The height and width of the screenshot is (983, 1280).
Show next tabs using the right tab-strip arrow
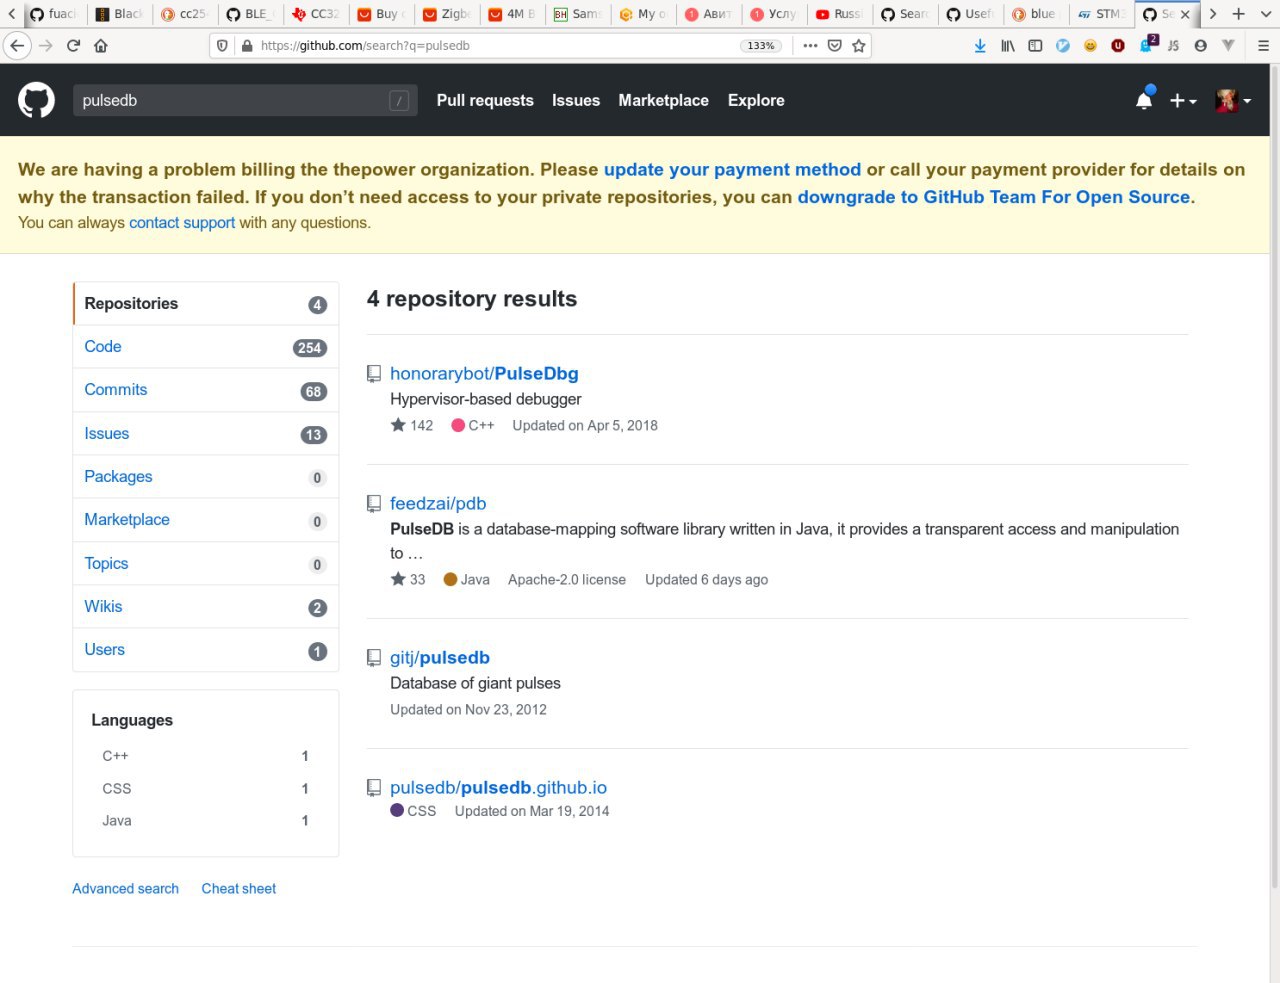pyautogui.click(x=1212, y=14)
